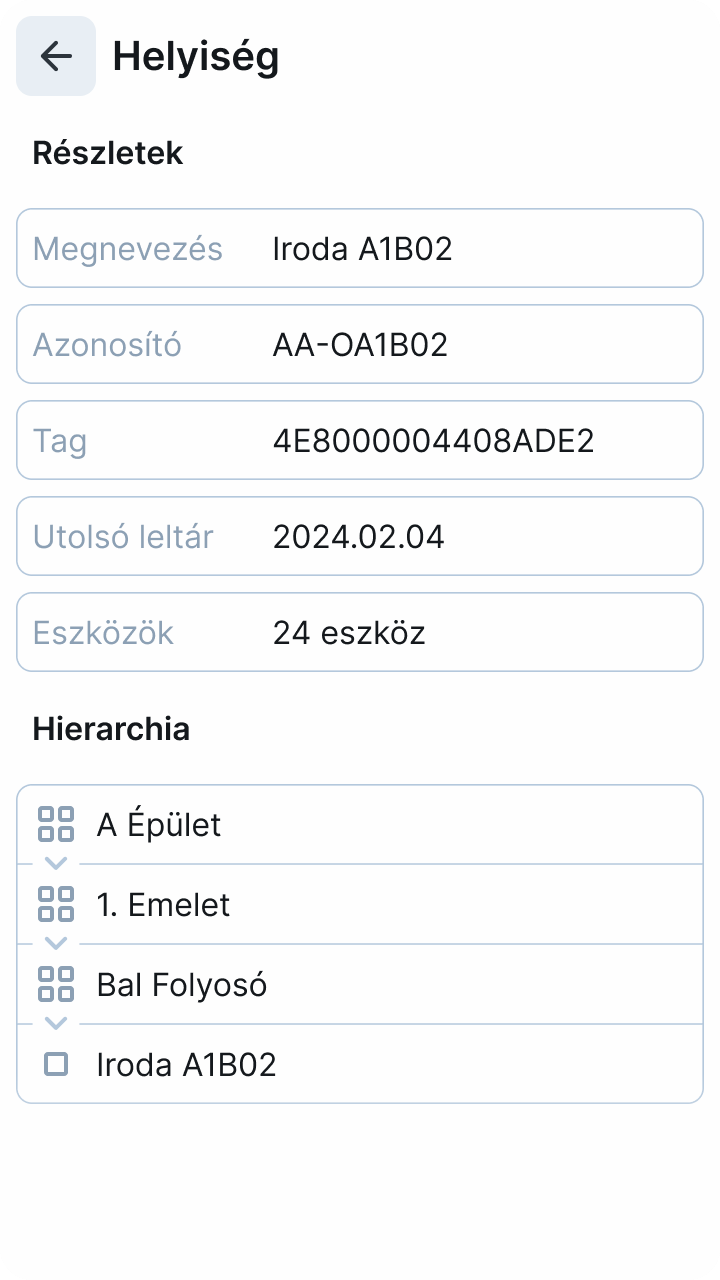Tap the Azonosító field AA-OA1B02
Screen dimensions: 720x1280
(x=360, y=344)
